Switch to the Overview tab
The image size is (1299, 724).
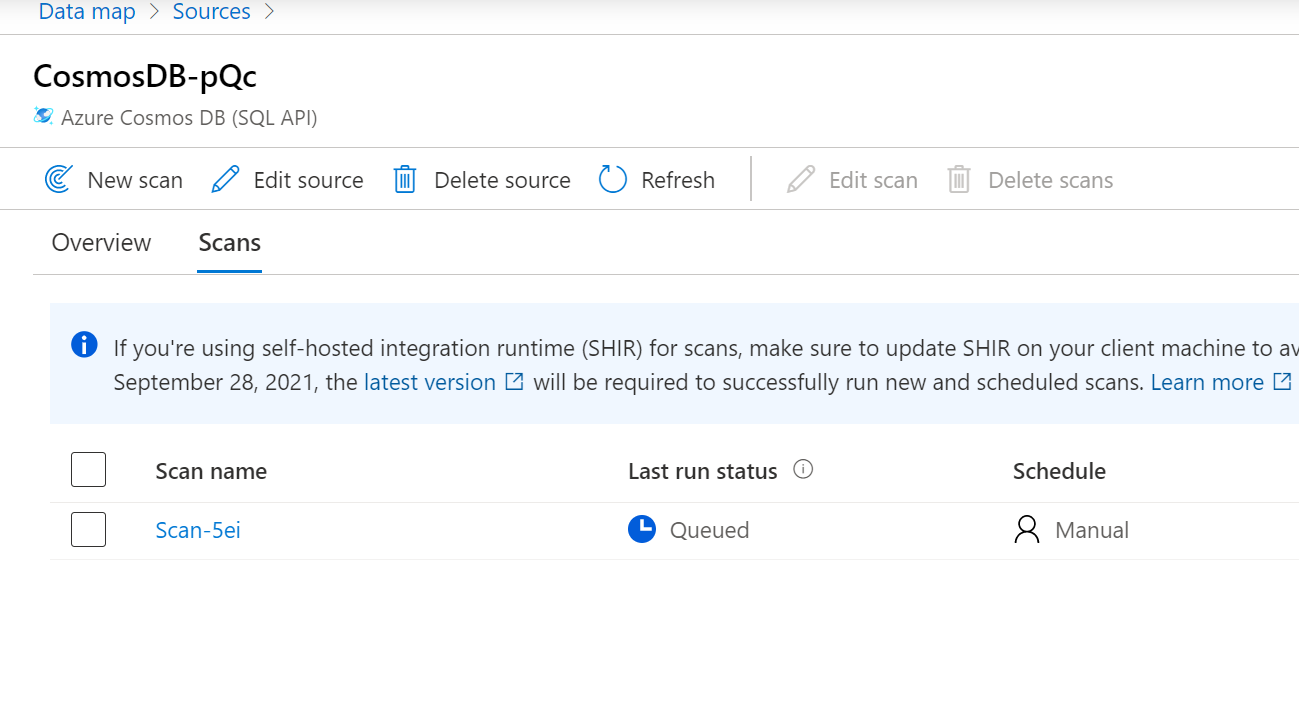coord(101,243)
